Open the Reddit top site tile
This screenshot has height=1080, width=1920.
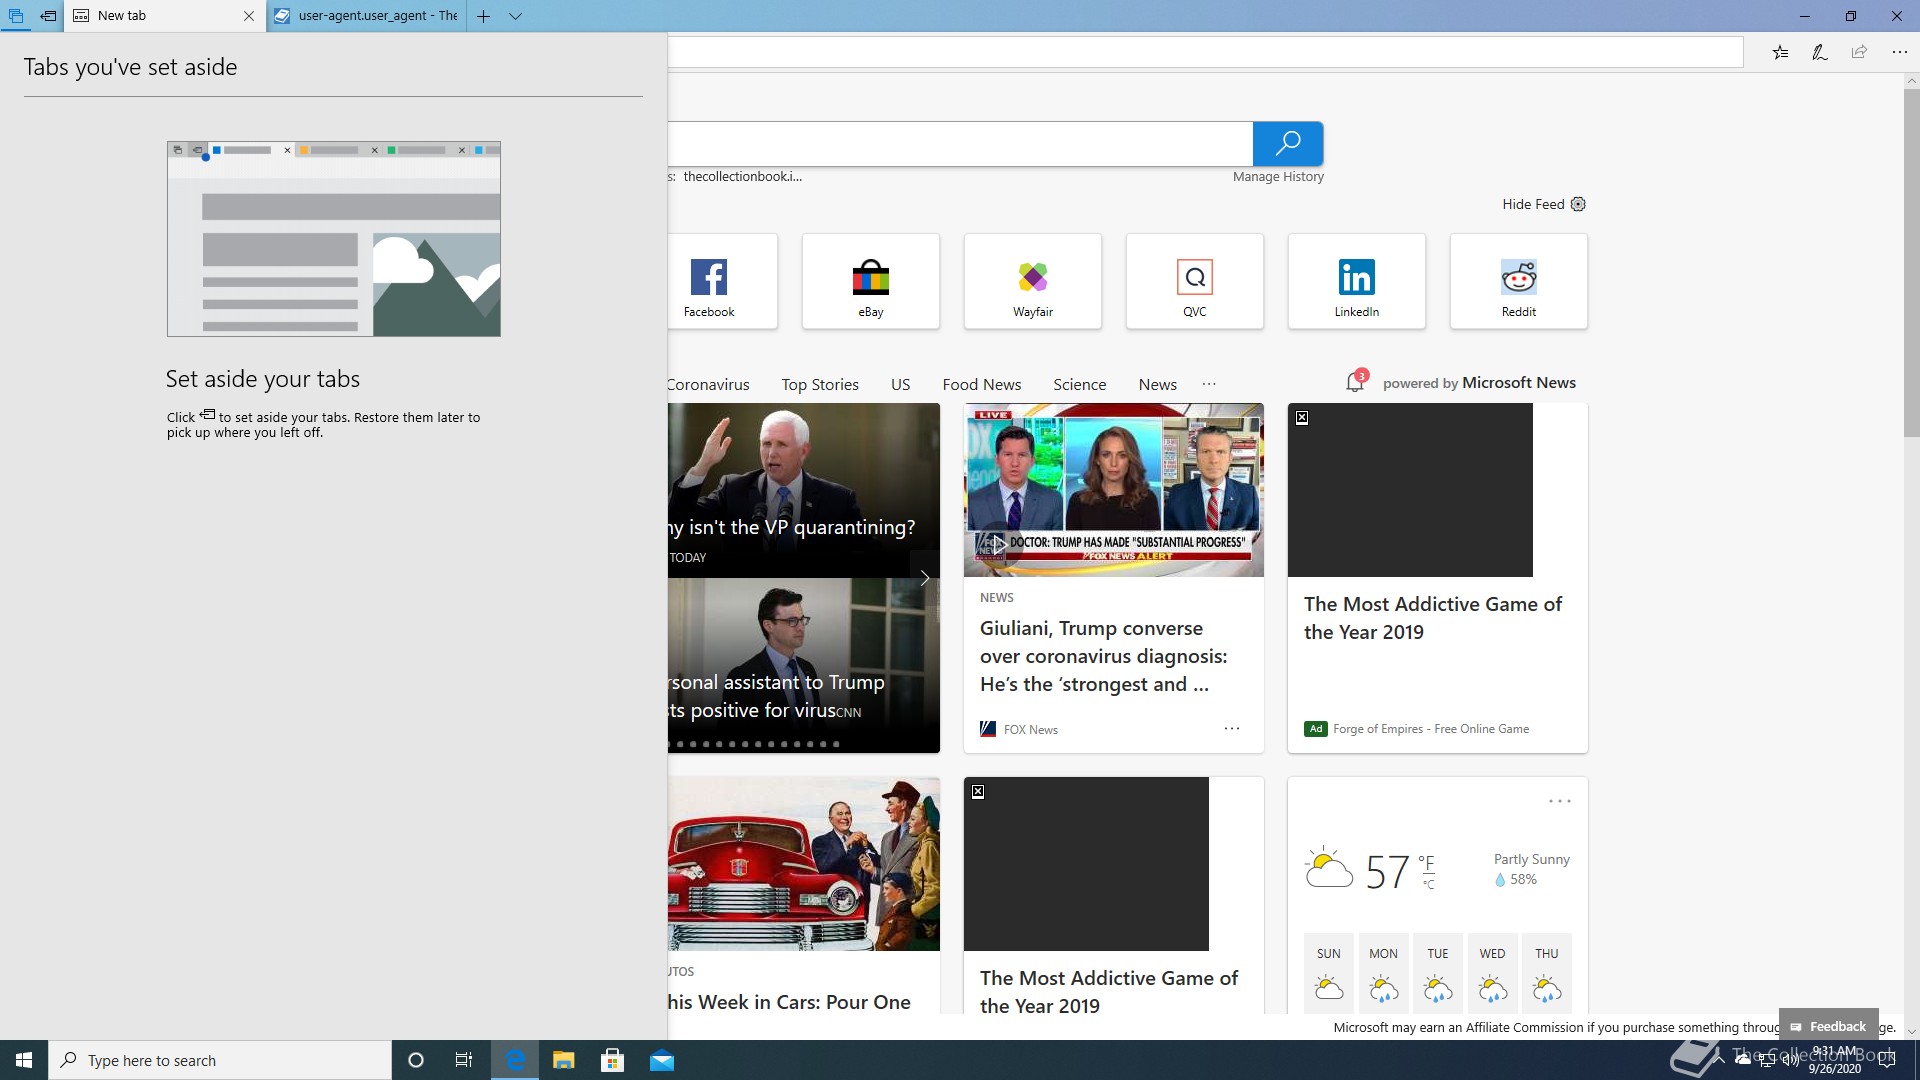tap(1519, 281)
